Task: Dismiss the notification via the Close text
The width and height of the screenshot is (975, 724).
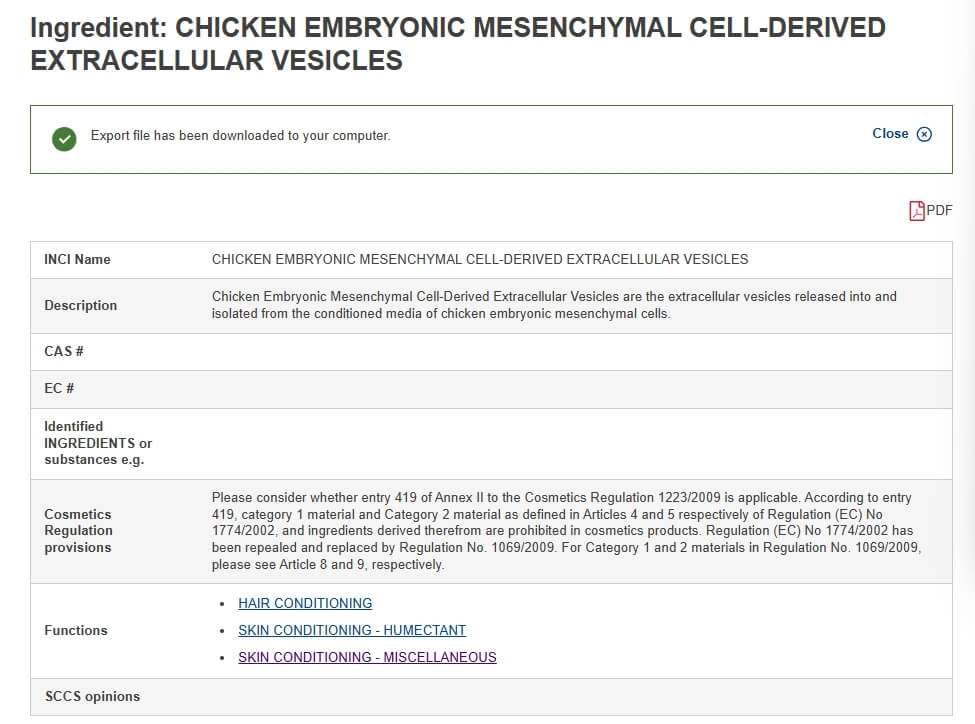Action: click(890, 134)
